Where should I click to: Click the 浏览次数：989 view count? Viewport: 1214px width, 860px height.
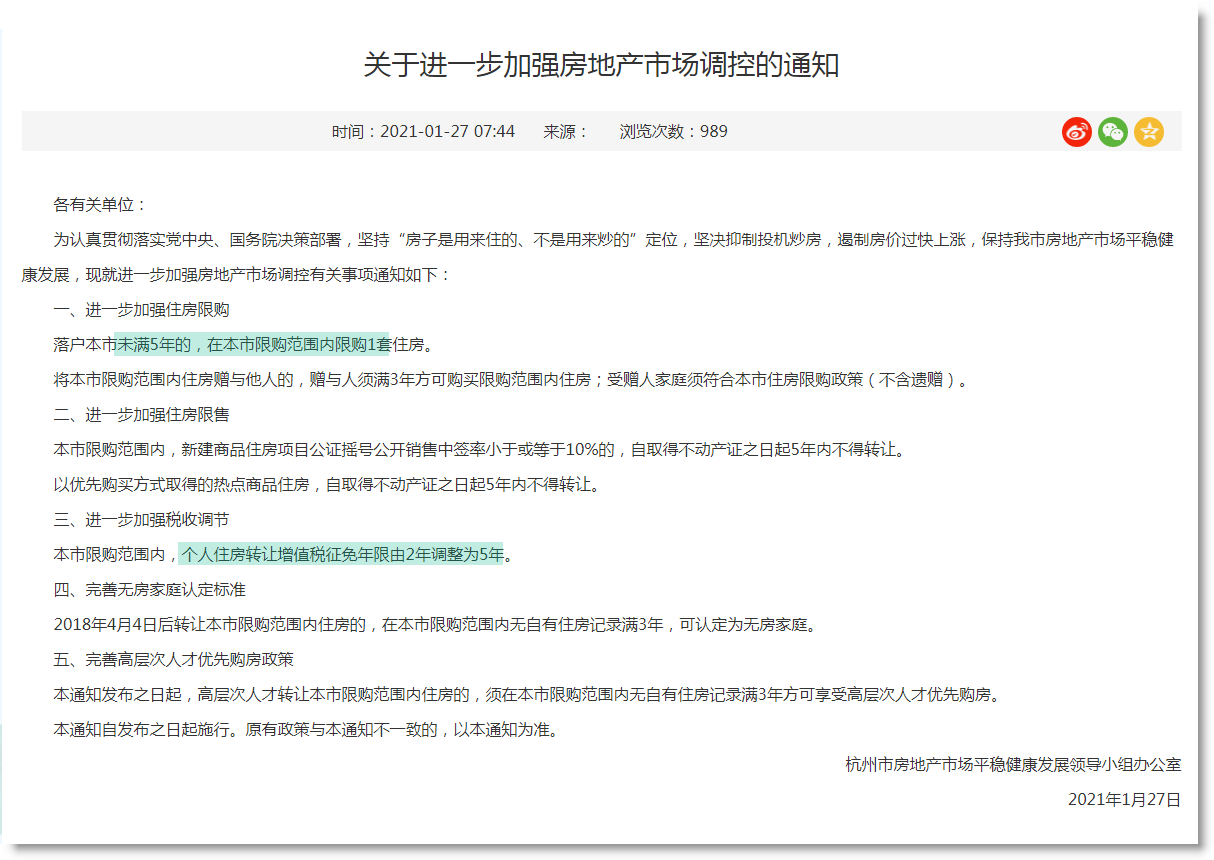point(674,131)
